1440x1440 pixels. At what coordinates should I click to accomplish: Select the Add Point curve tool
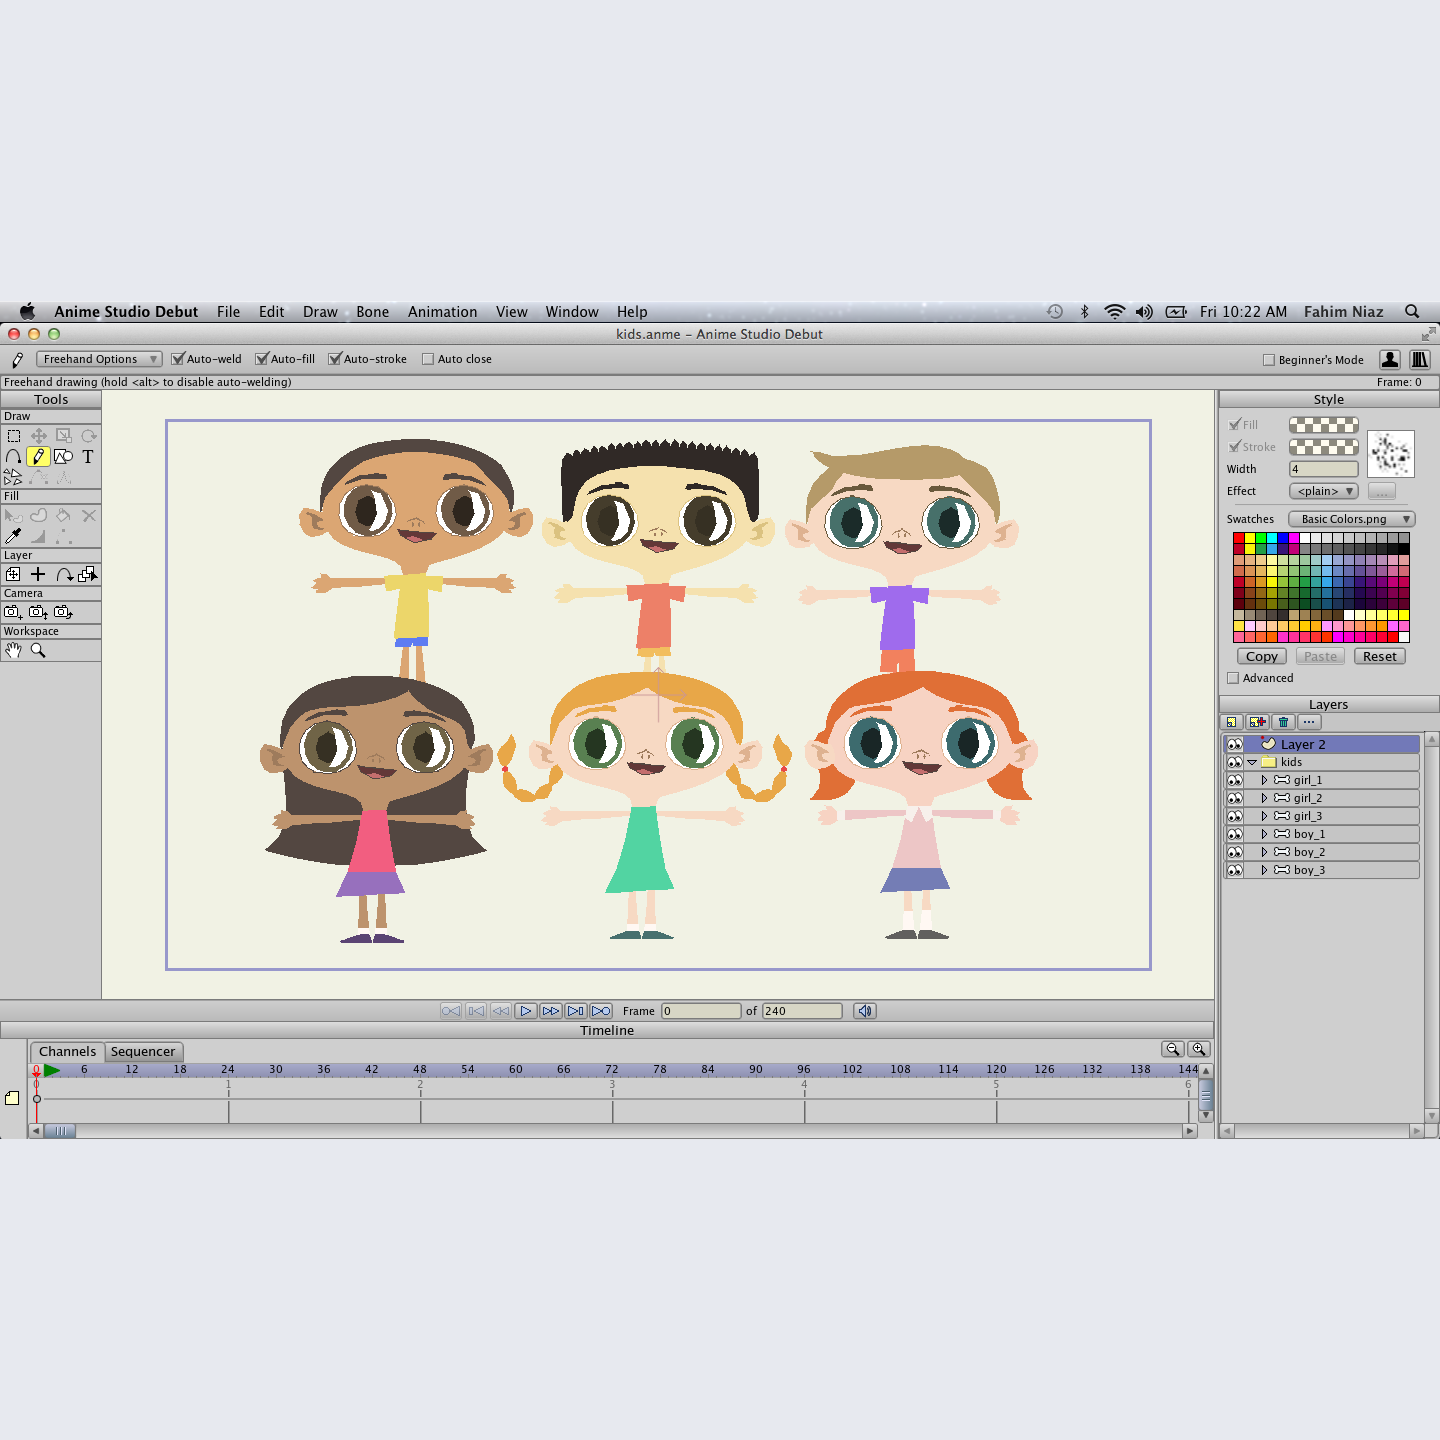(x=13, y=457)
